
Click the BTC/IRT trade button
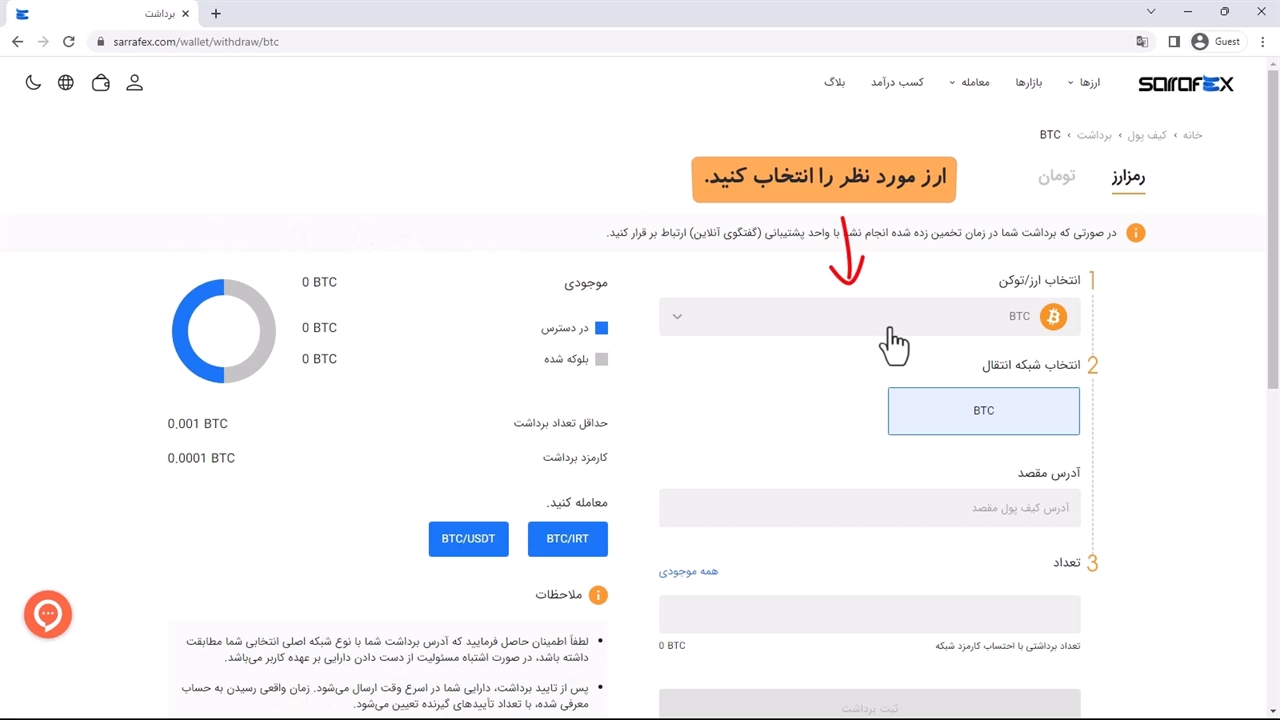pos(567,539)
